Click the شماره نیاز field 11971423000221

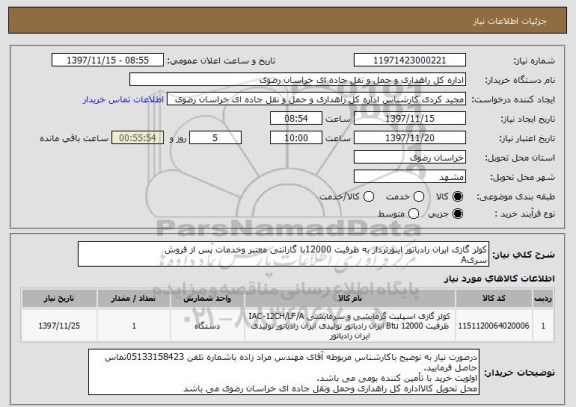[x=410, y=60]
